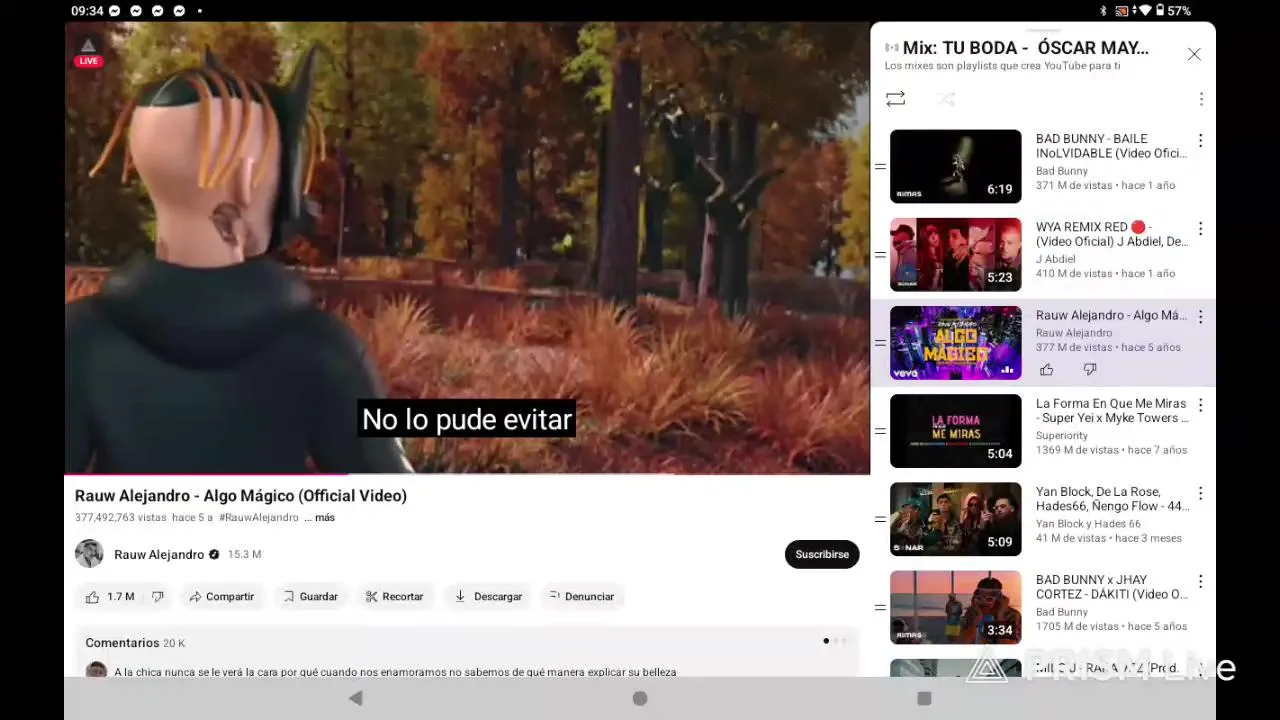Viewport: 1280px width, 720px height.
Task: Open options for Rauw Alejandro Algo Mágico item
Action: [x=1201, y=317]
